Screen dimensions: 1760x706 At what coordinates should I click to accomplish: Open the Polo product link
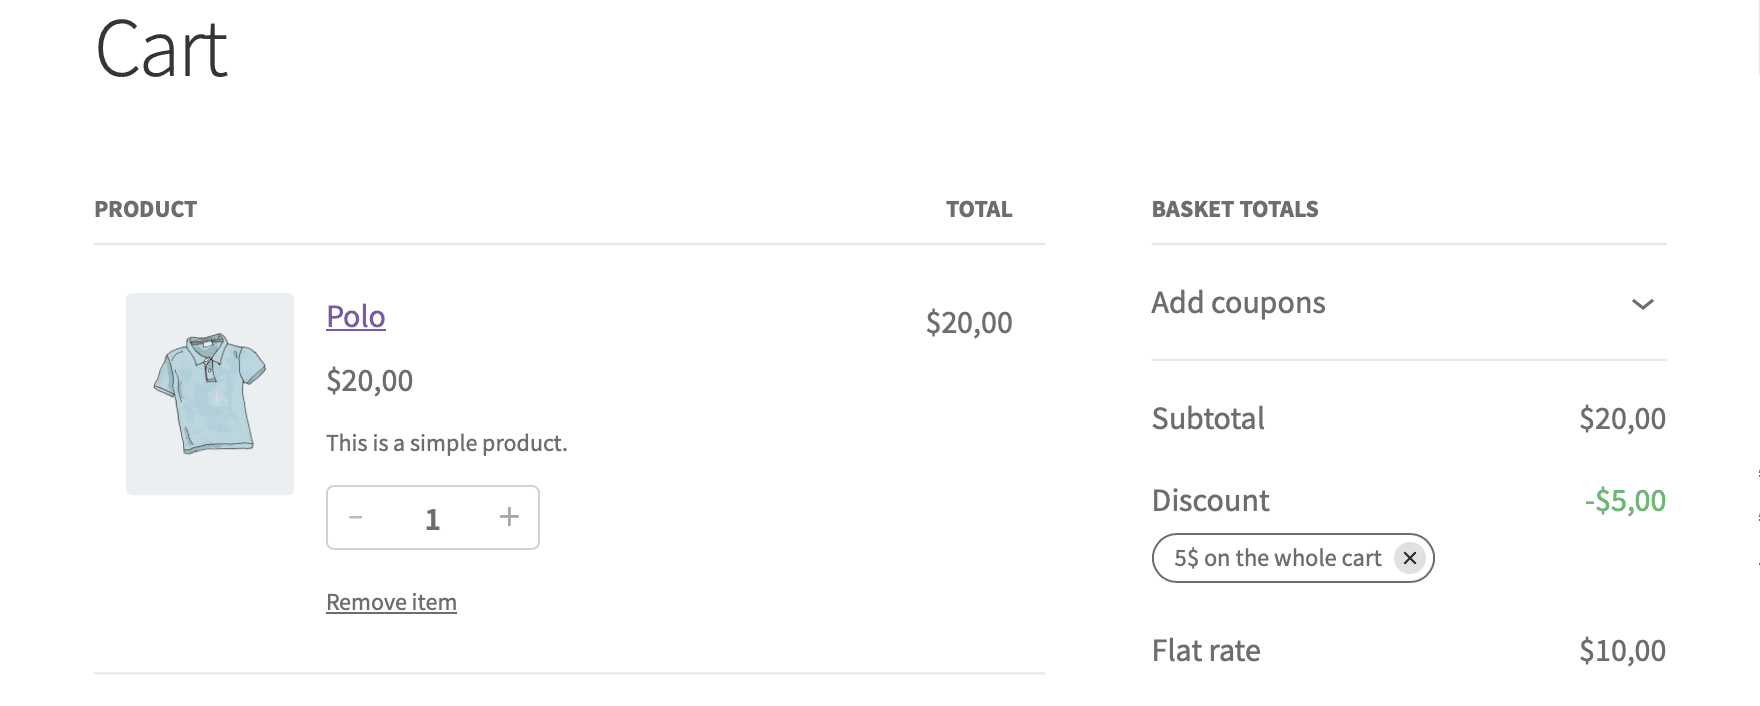pyautogui.click(x=356, y=317)
